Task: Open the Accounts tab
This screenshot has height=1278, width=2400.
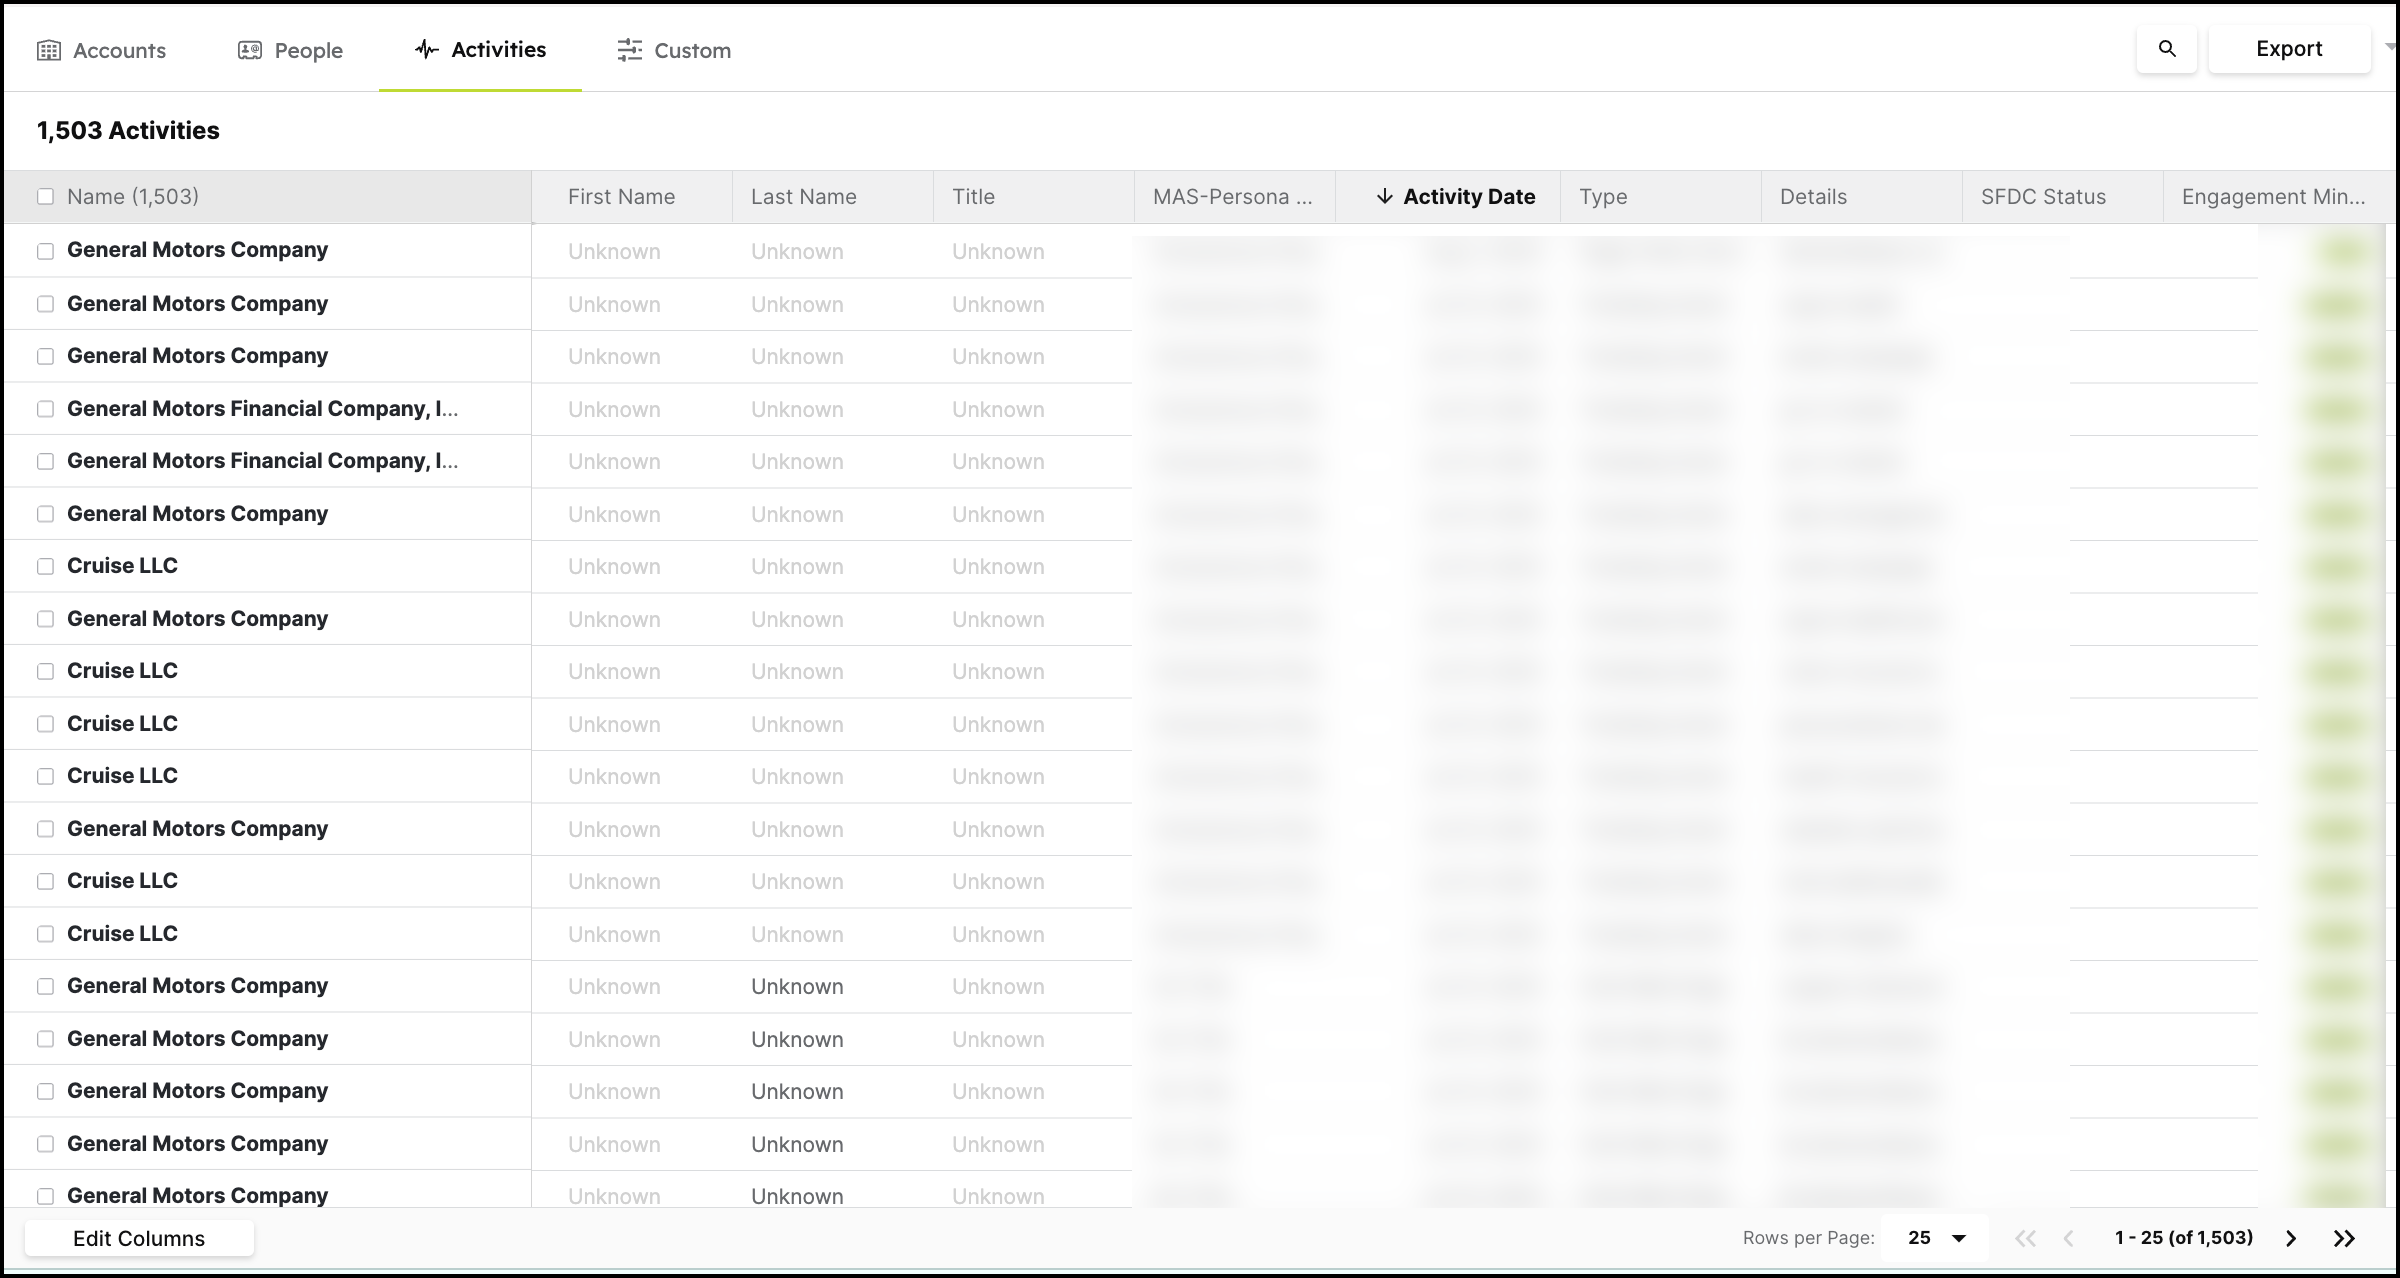Action: click(x=102, y=50)
